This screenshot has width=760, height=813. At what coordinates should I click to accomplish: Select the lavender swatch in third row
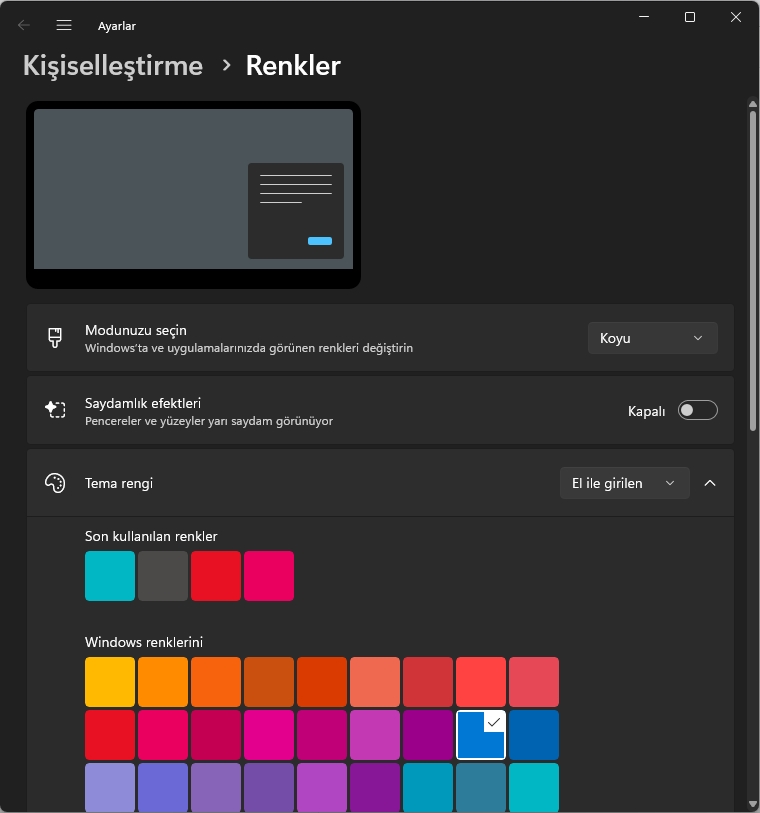point(110,788)
